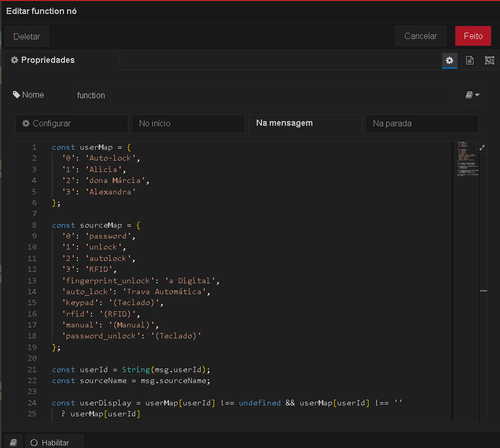Click the editor vertical scrollbar

click(483, 282)
